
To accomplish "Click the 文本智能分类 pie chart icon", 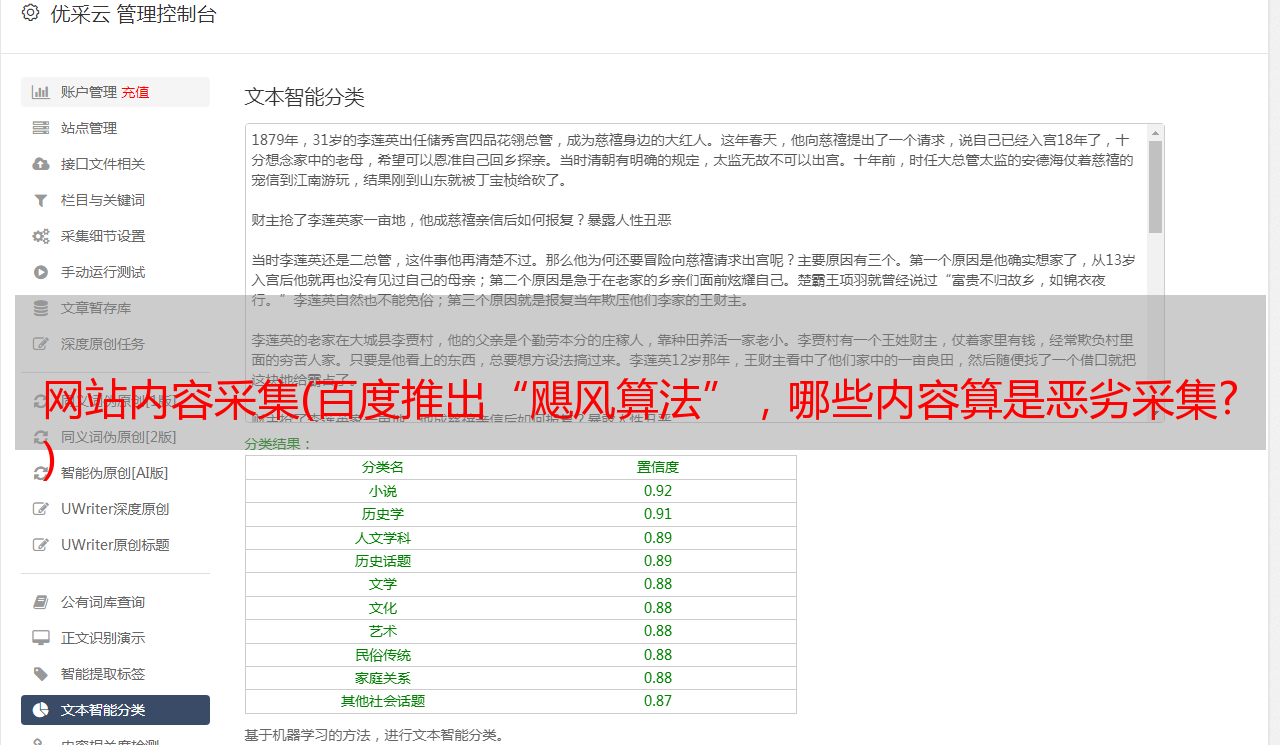I will 41,710.
